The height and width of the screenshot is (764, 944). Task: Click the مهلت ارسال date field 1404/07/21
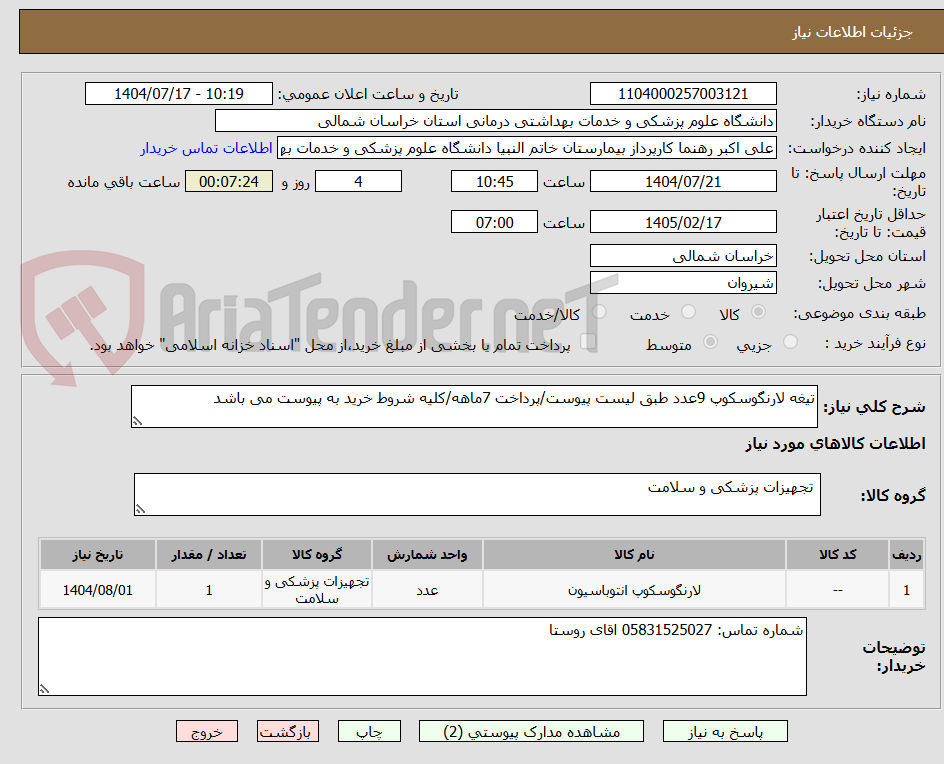coord(685,181)
